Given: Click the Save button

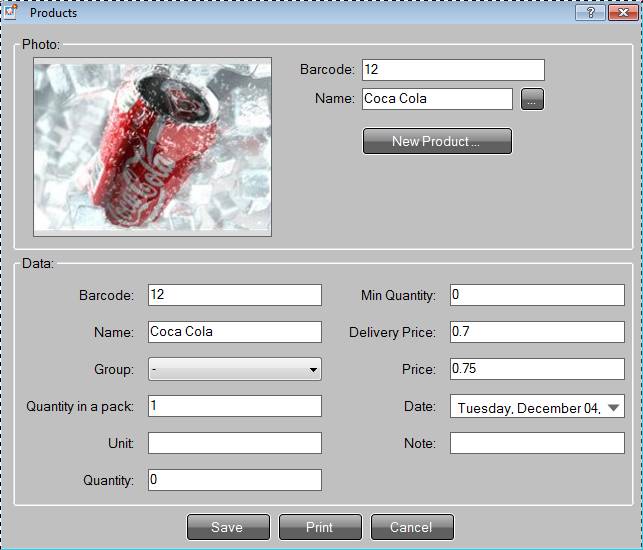Looking at the screenshot, I should pyautogui.click(x=228, y=527).
